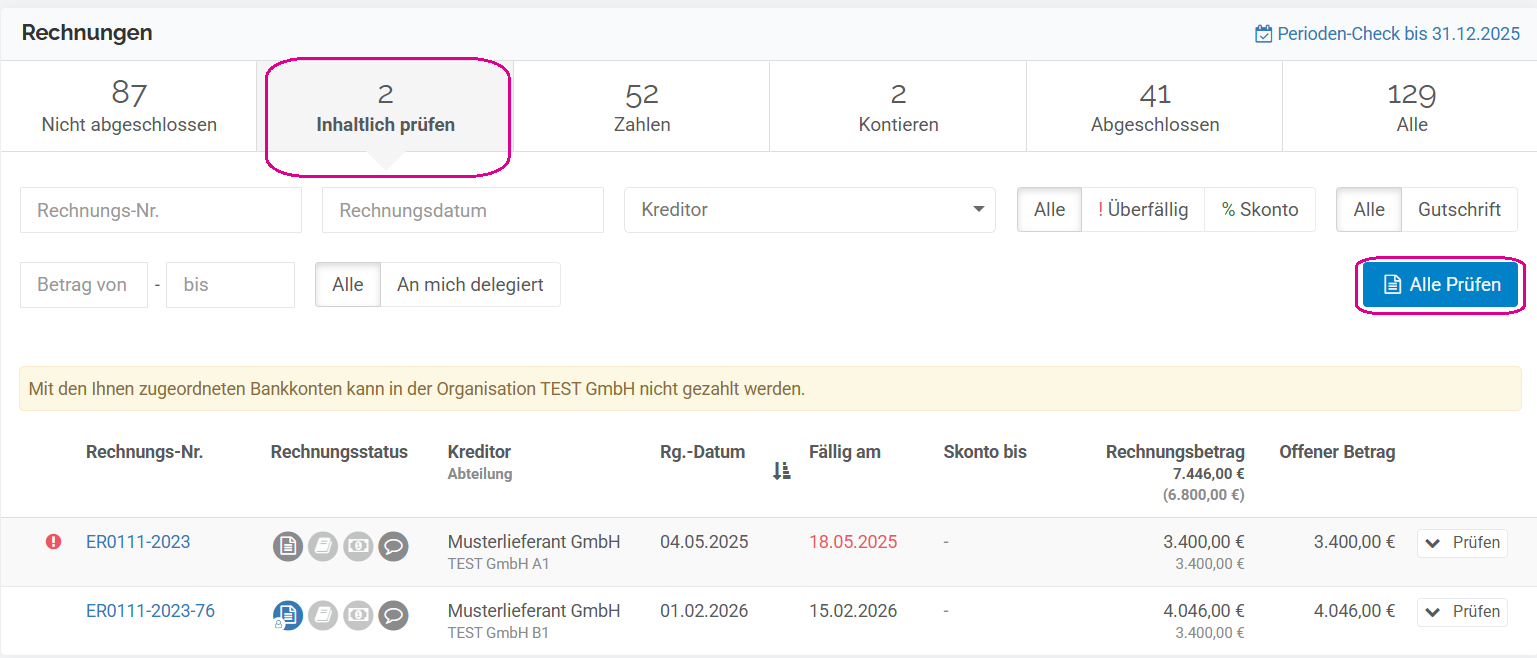
Task: Focus the Rechnungs-Nr. search field
Action: [161, 211]
